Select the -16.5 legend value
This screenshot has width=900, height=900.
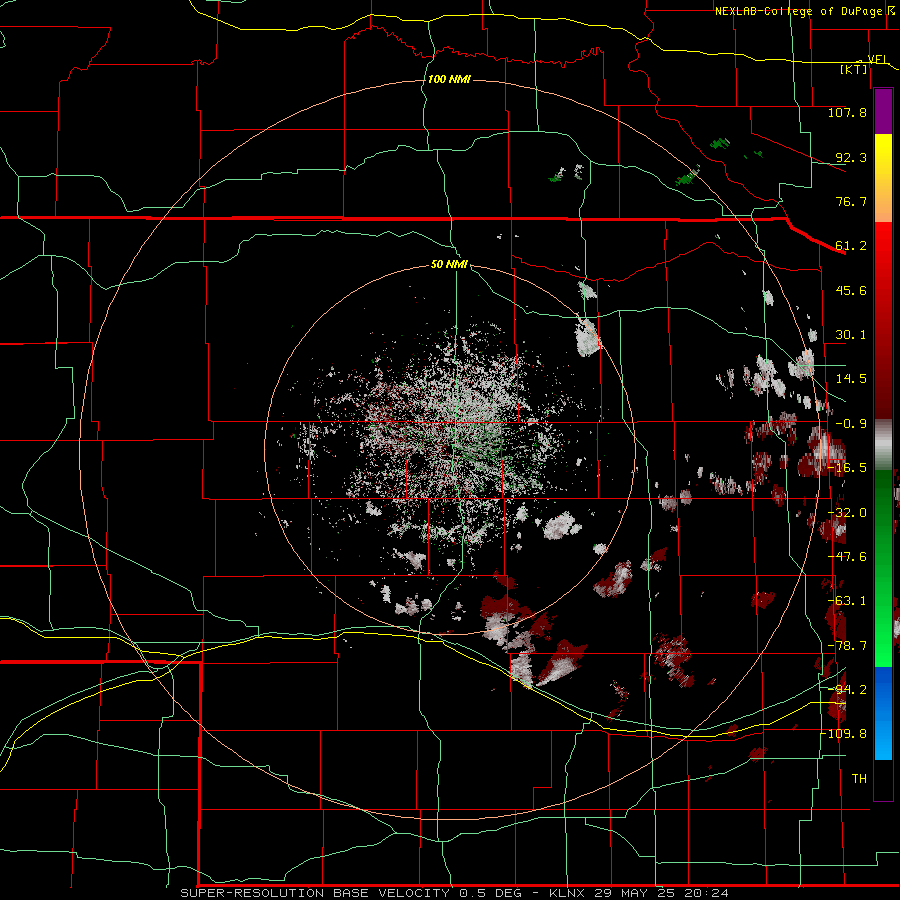(847, 468)
